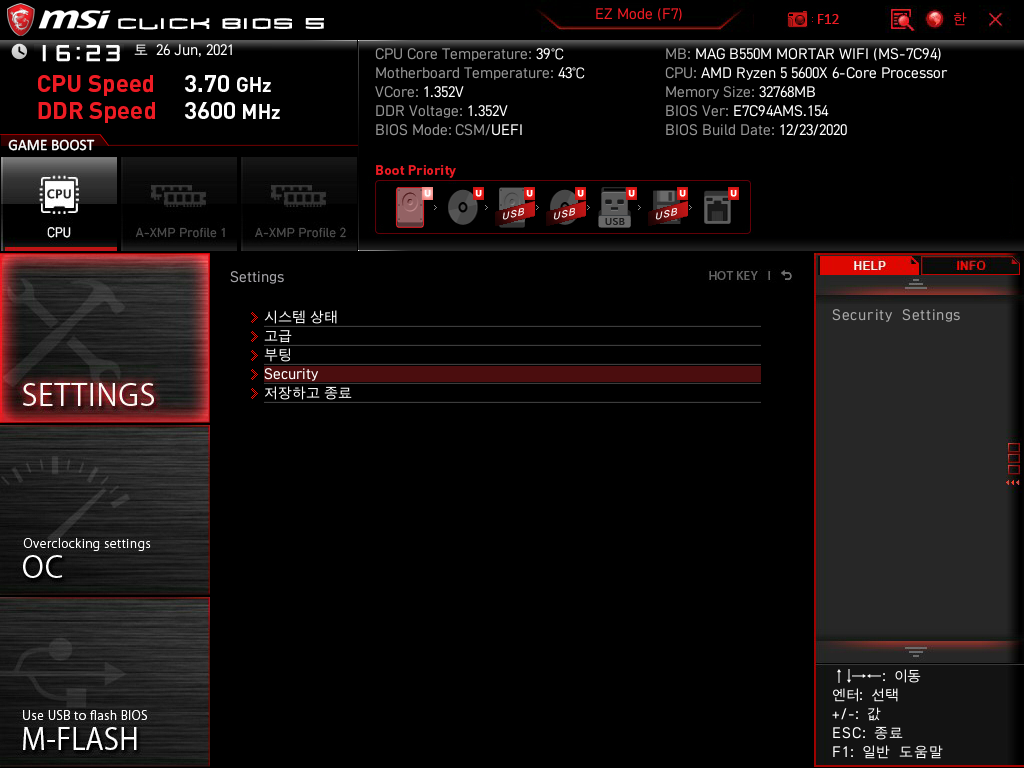The image size is (1024, 768).
Task: Click the right-edge panel collapse arrows
Action: (1013, 483)
